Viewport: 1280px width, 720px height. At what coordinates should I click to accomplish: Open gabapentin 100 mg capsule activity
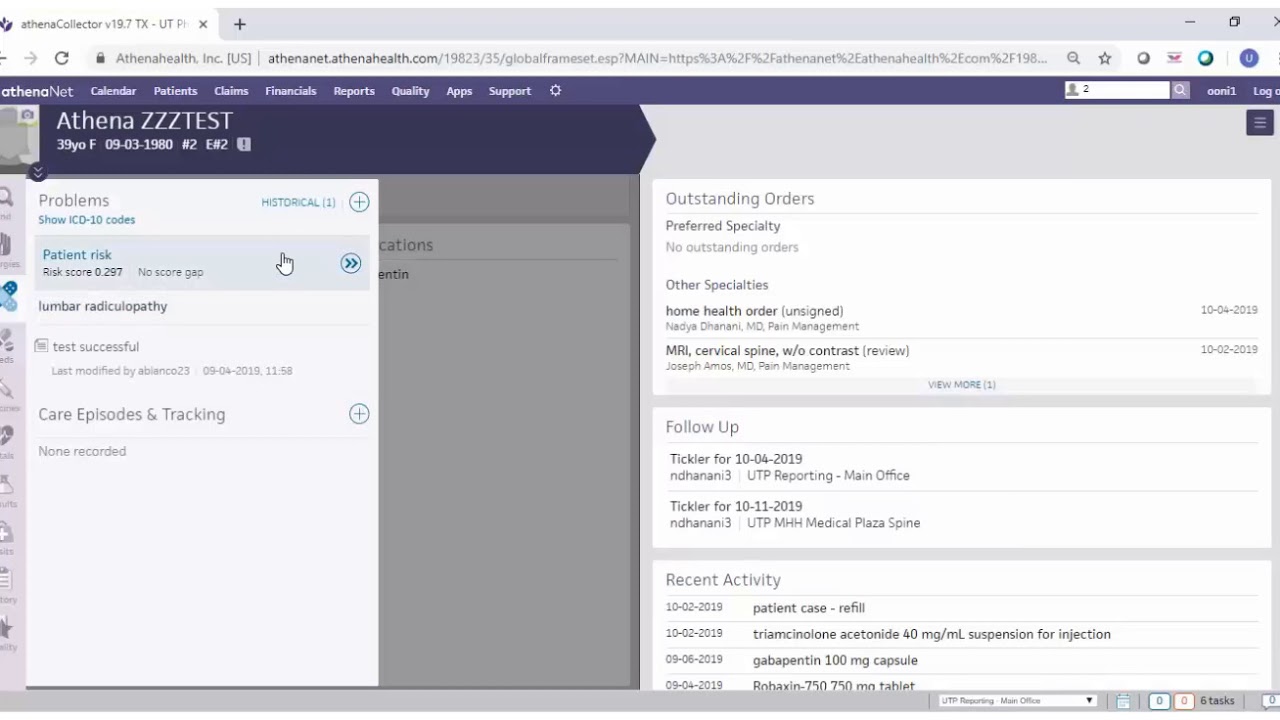835,660
